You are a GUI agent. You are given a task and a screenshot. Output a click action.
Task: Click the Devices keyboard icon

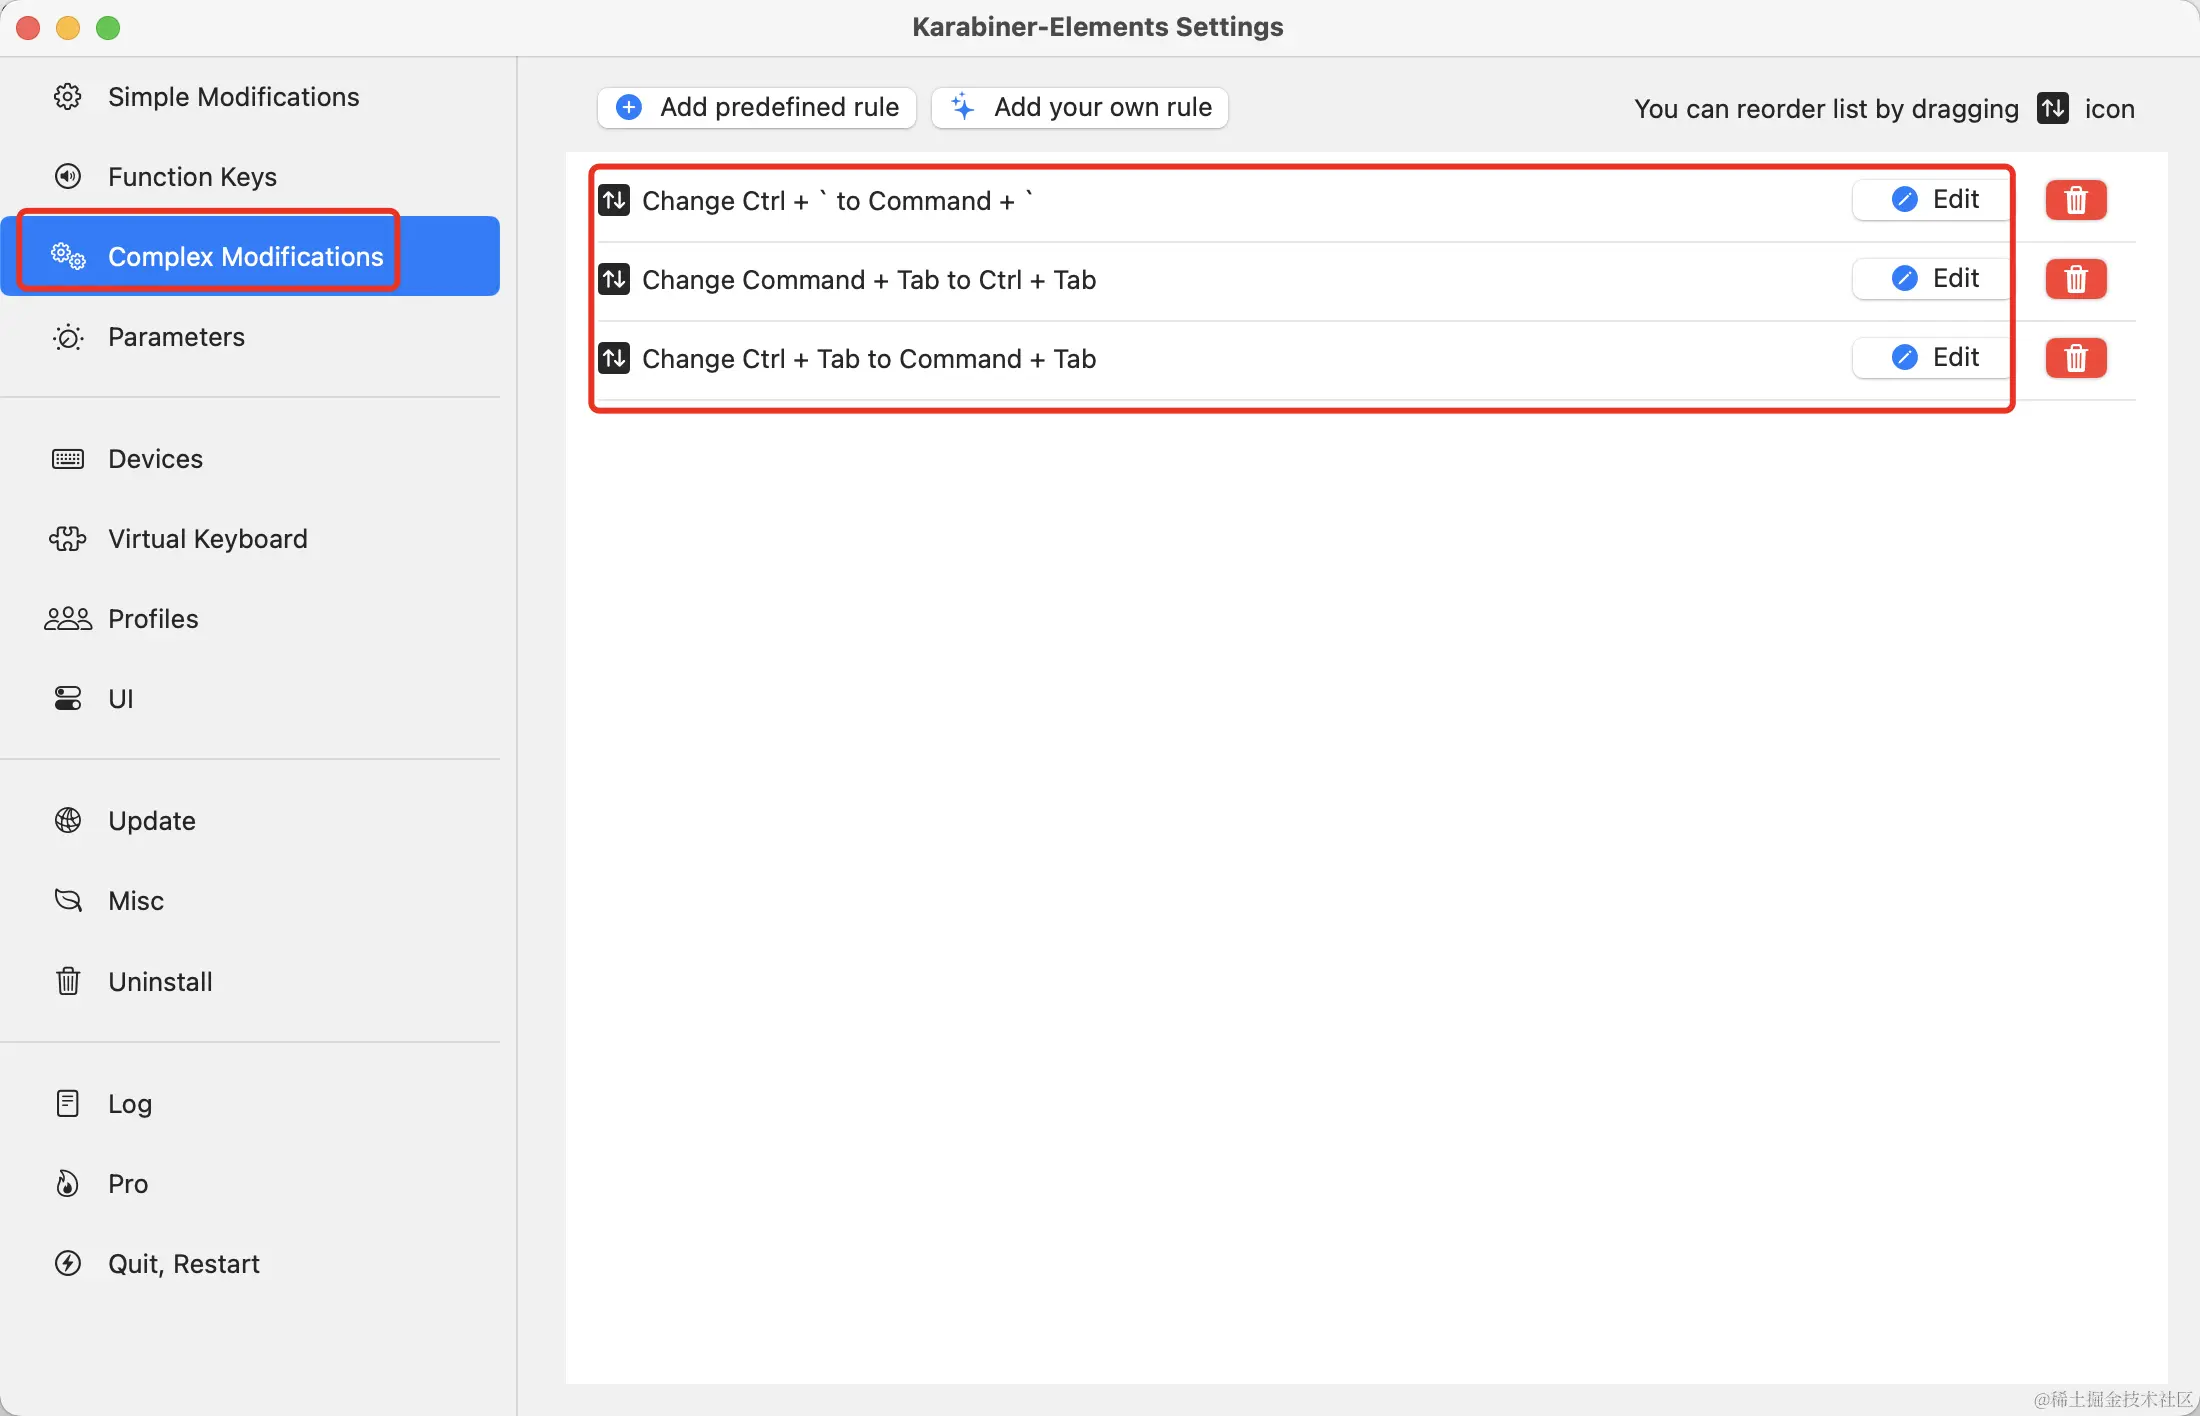coord(68,459)
